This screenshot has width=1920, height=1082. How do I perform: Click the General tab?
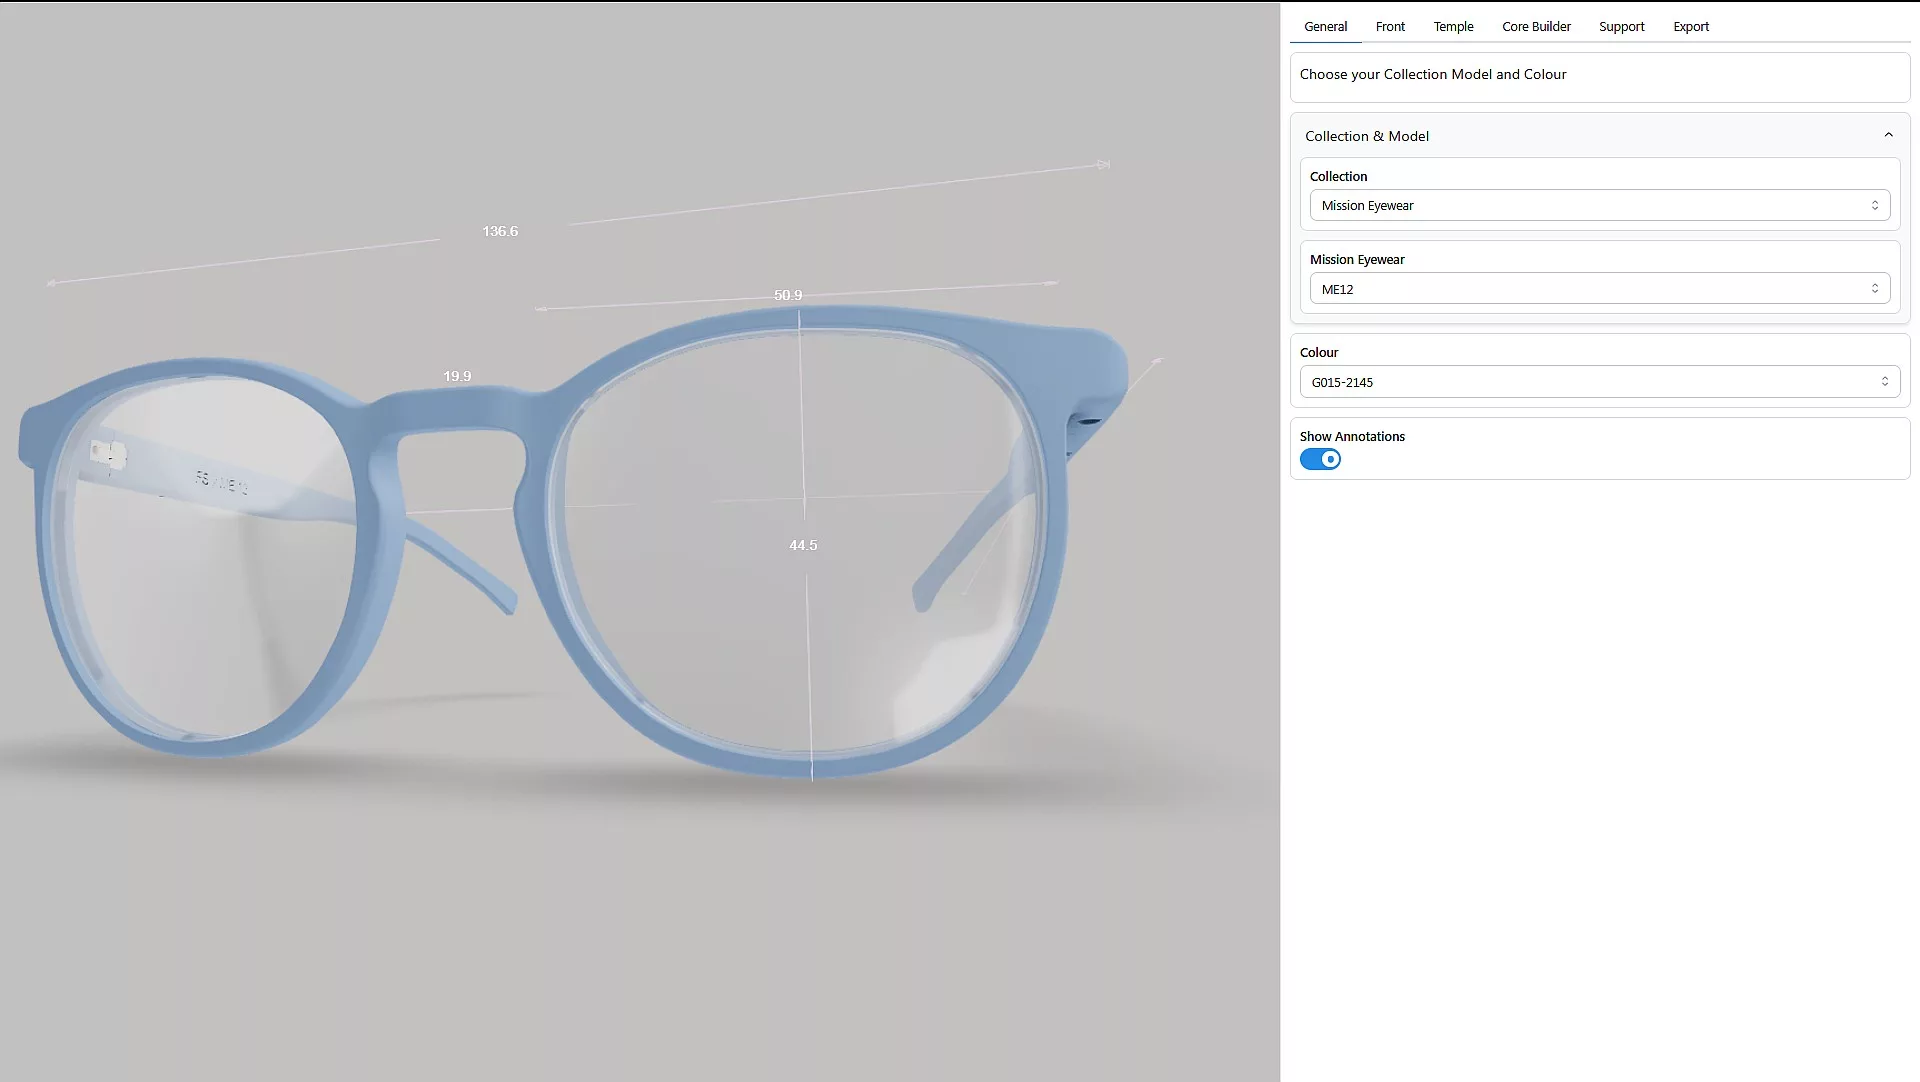tap(1324, 27)
